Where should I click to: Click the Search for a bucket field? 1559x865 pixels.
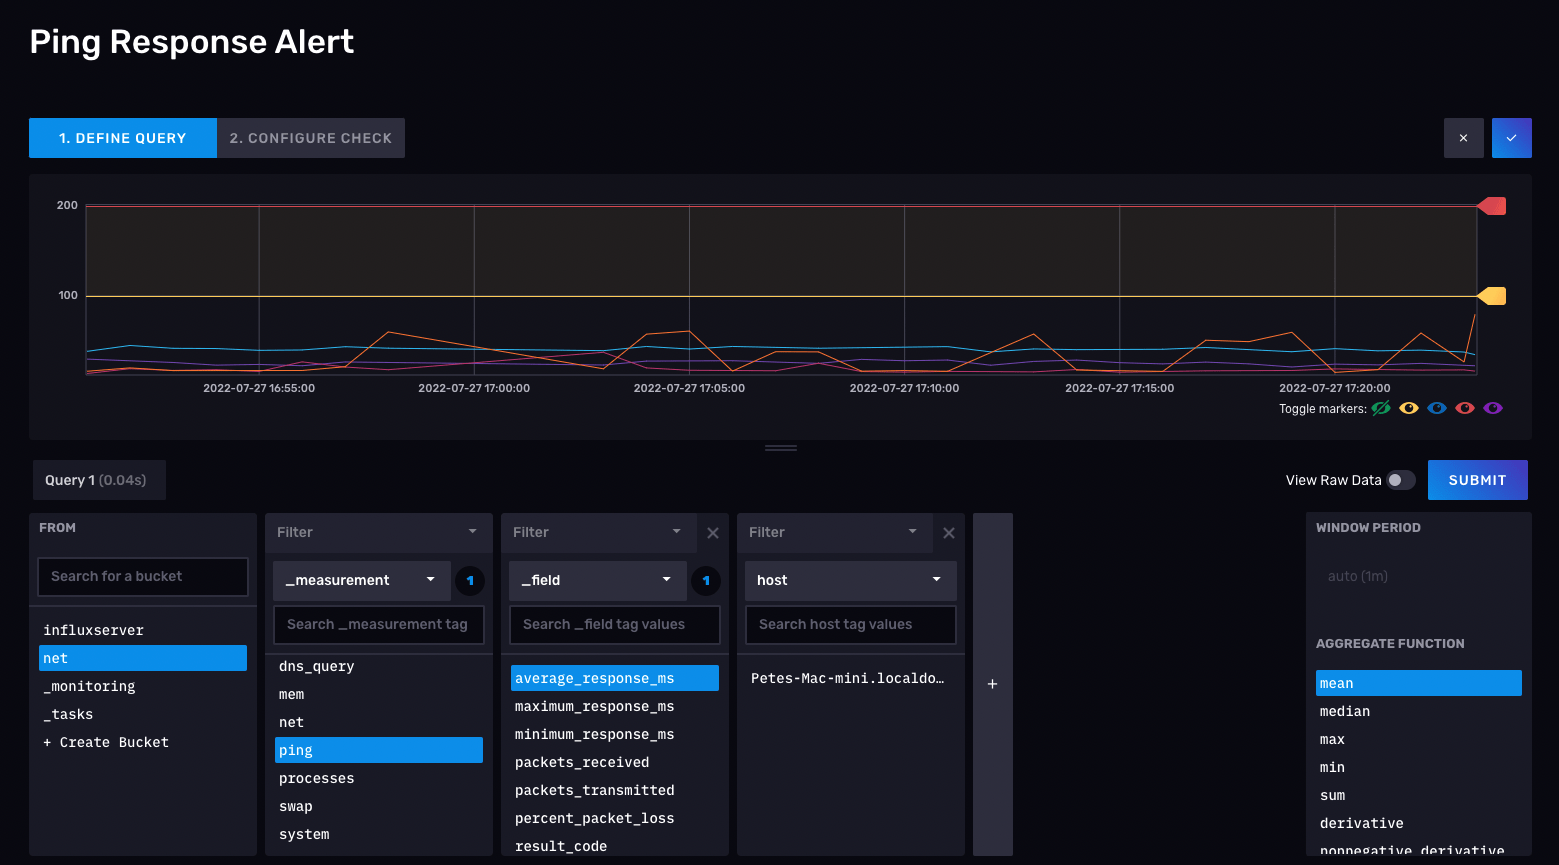(143, 577)
